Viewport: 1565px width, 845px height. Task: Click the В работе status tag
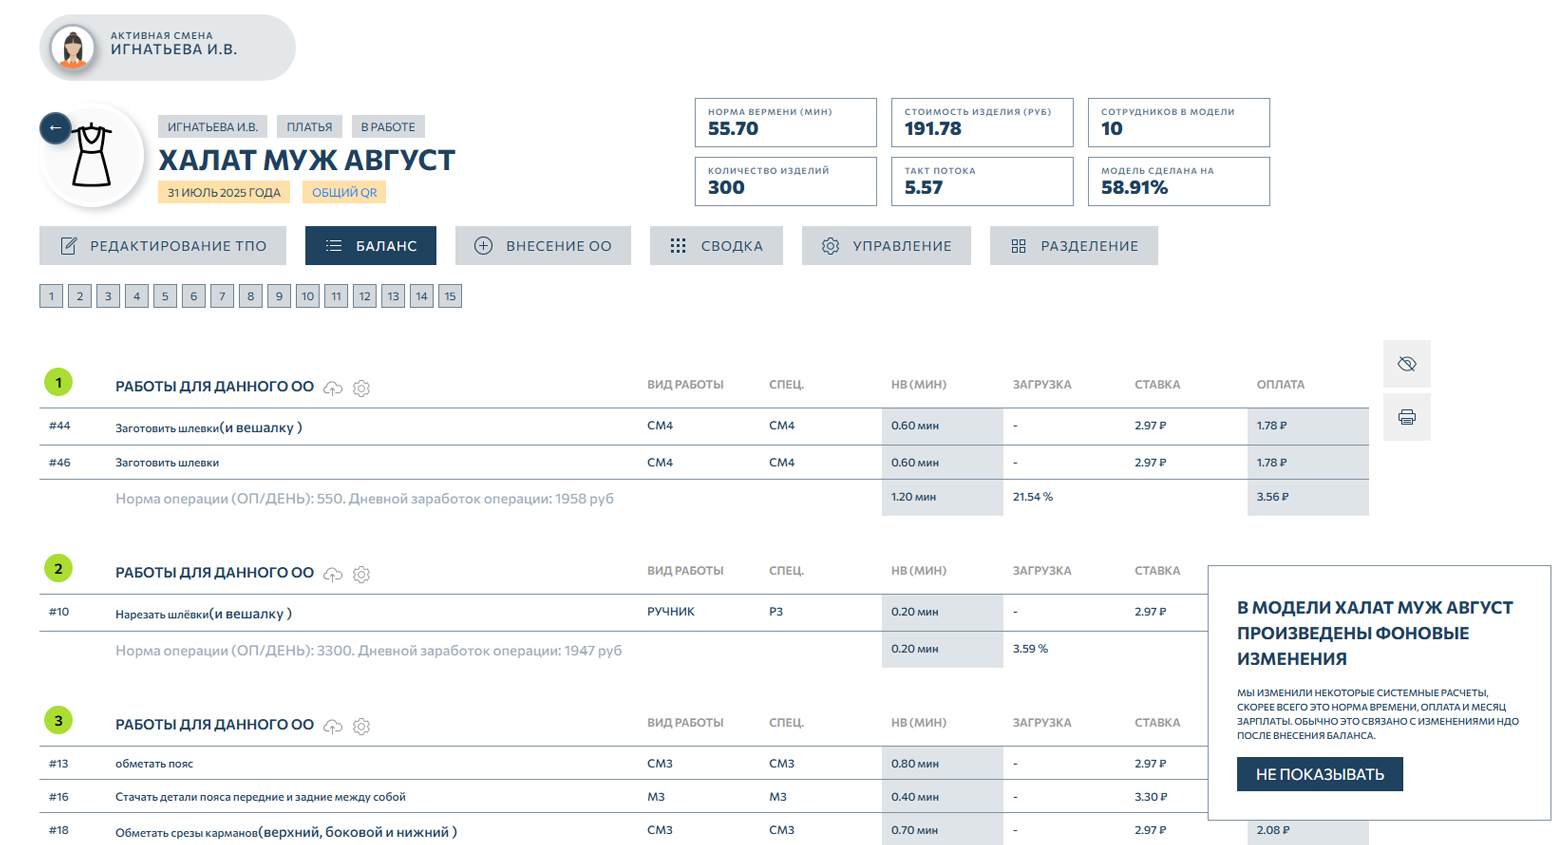(388, 127)
